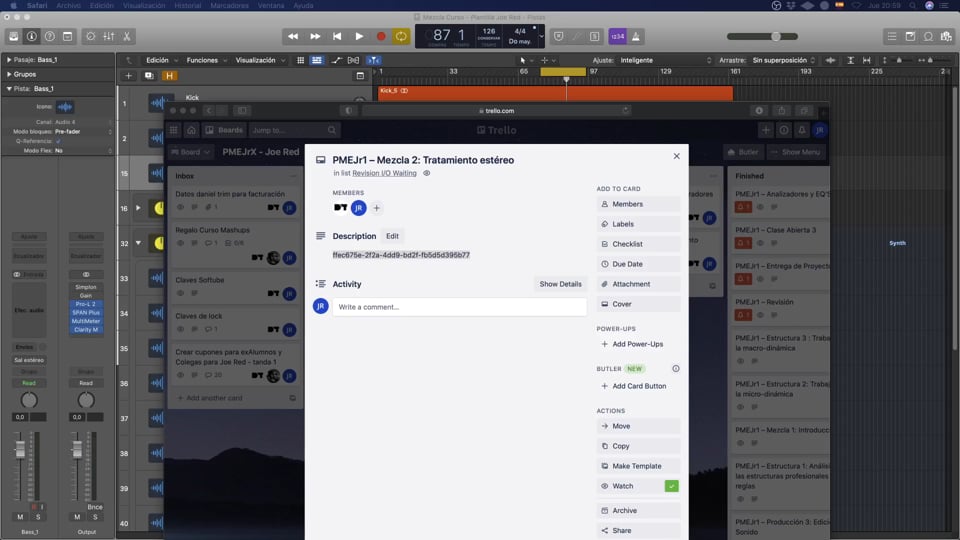
Task: Show automation icon in tracks menu bar
Action: (x=336, y=60)
